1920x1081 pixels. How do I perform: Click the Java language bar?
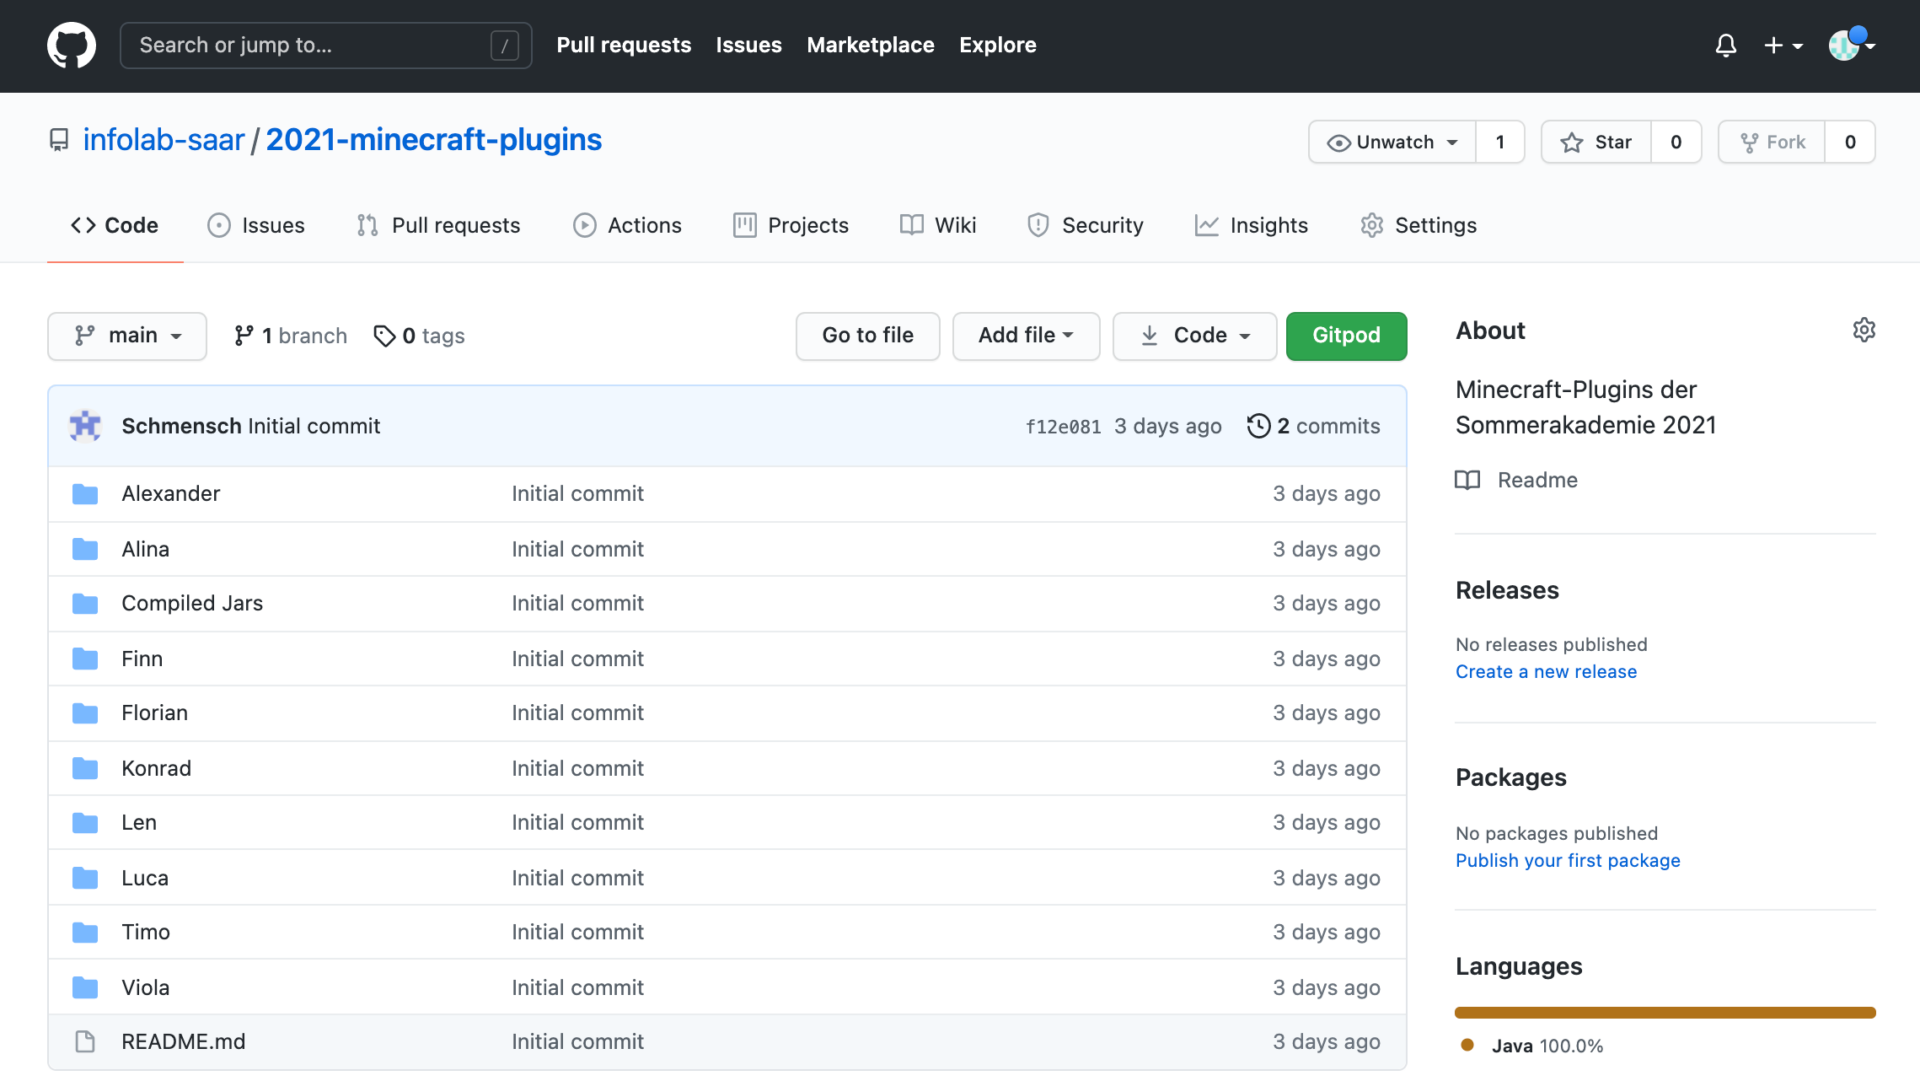(1664, 1013)
